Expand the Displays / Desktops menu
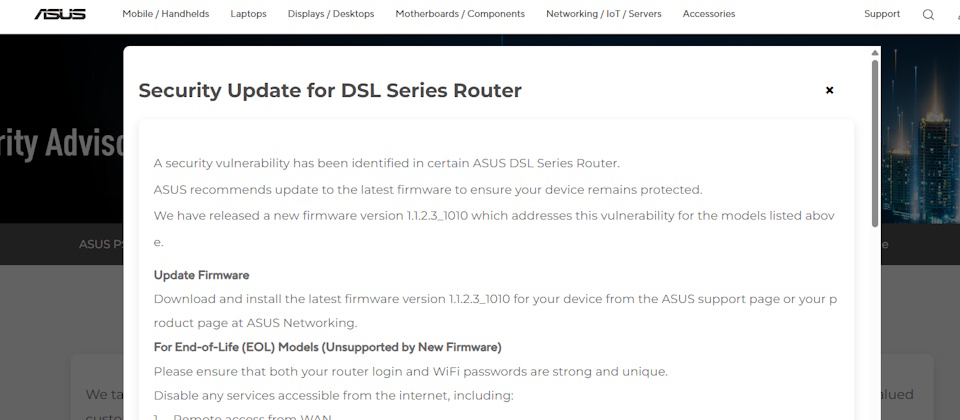 pos(330,14)
